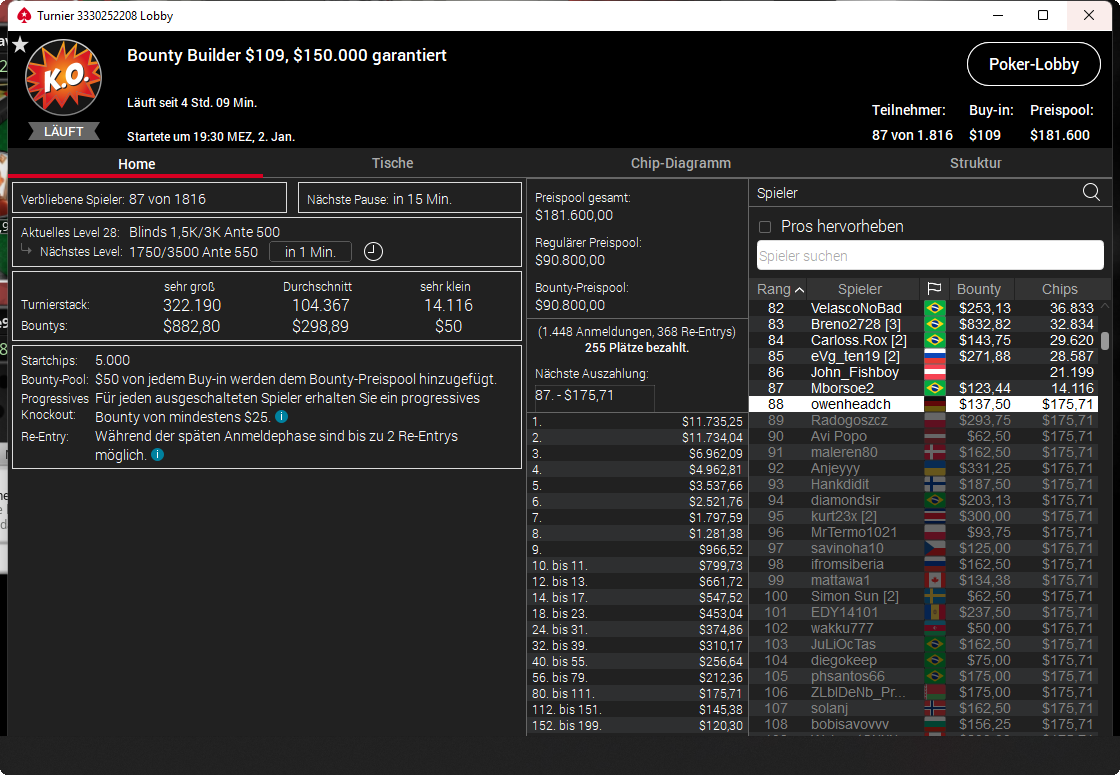Select player row Avi Popo
This screenshot has width=1120, height=775.
click(x=923, y=436)
